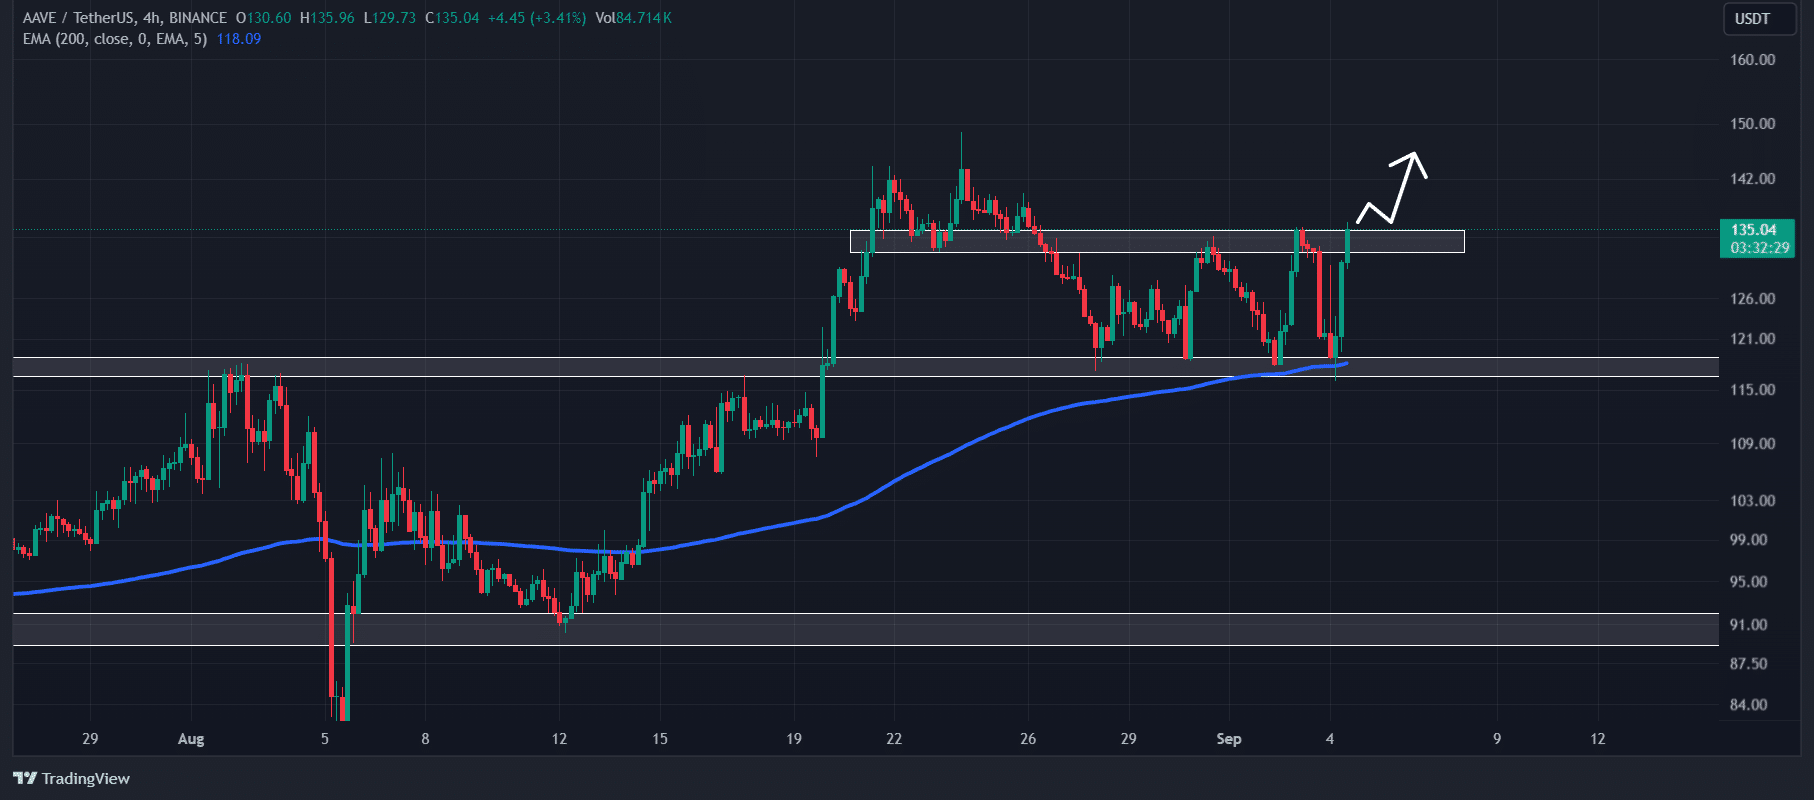Click date 19 on the time axis
Image resolution: width=1814 pixels, height=800 pixels.
(794, 739)
